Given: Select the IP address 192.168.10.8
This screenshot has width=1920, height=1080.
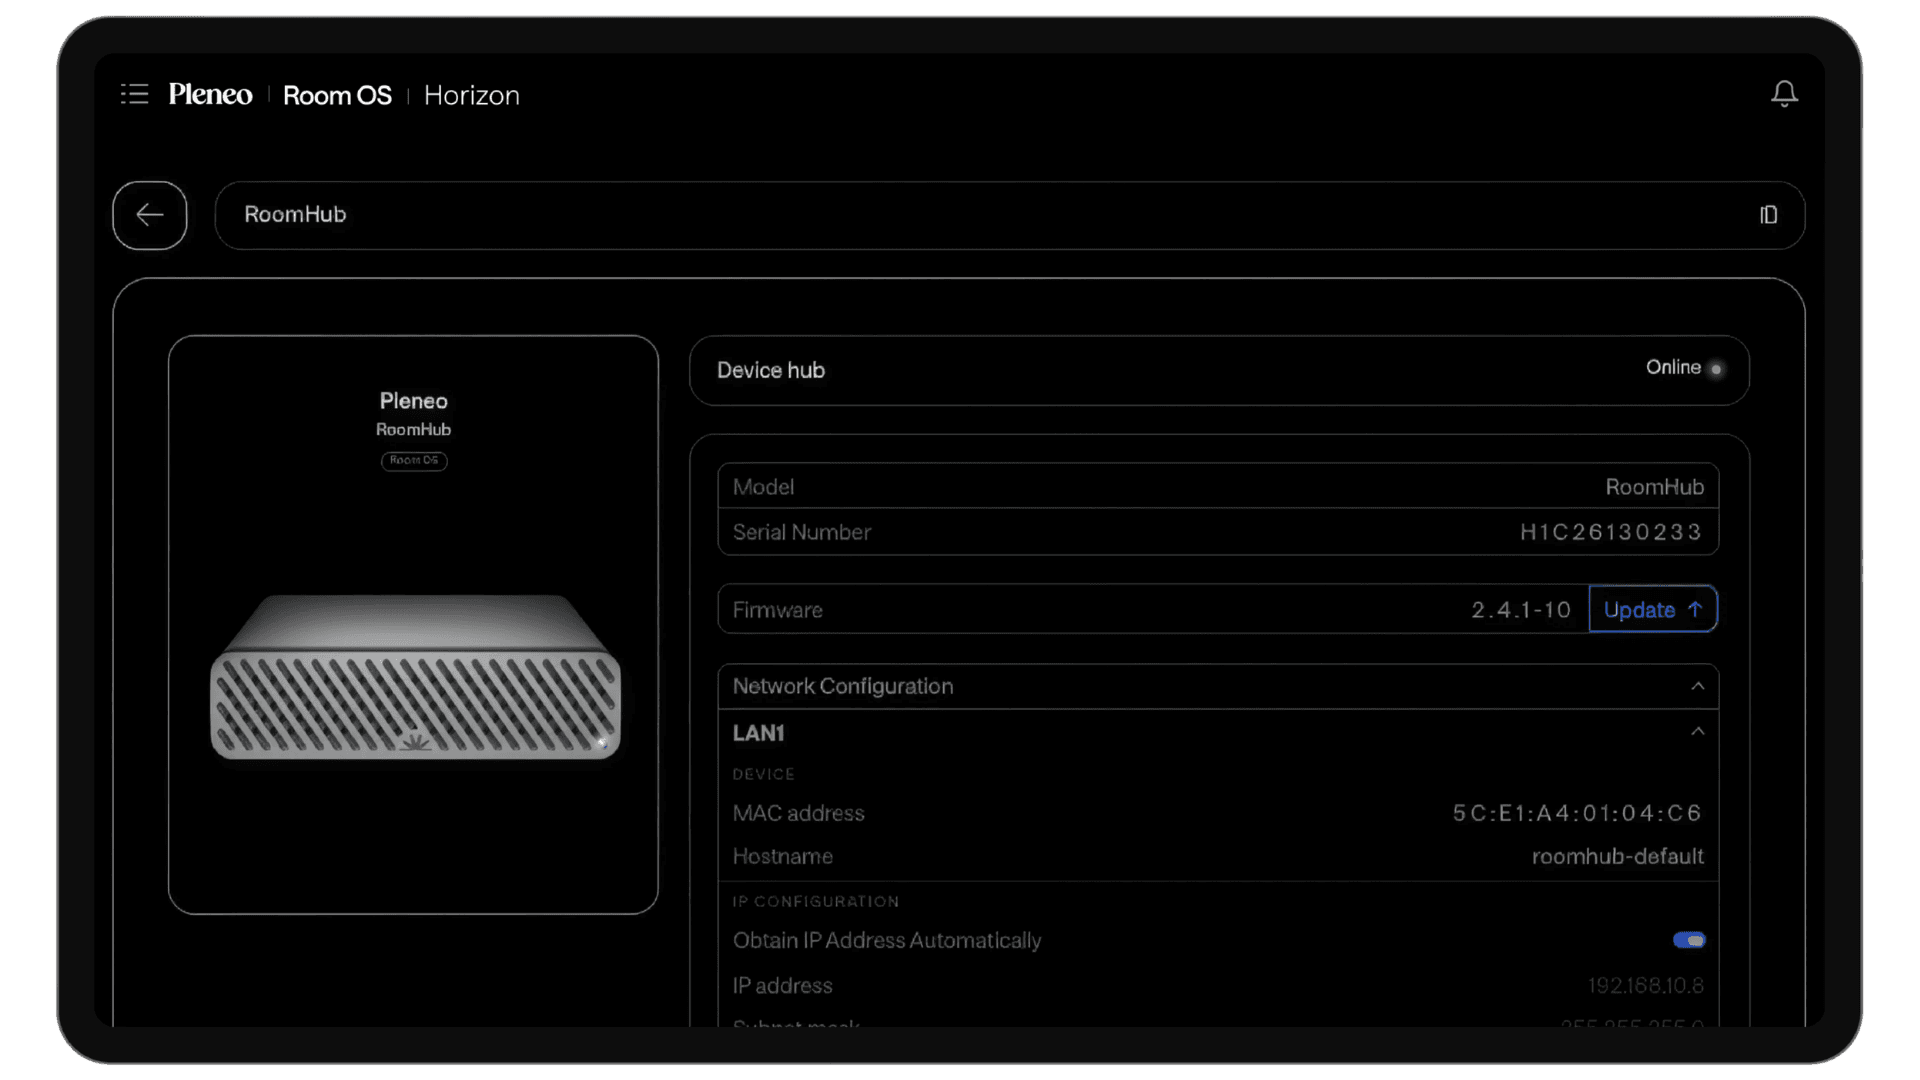Looking at the screenshot, I should pos(1646,985).
